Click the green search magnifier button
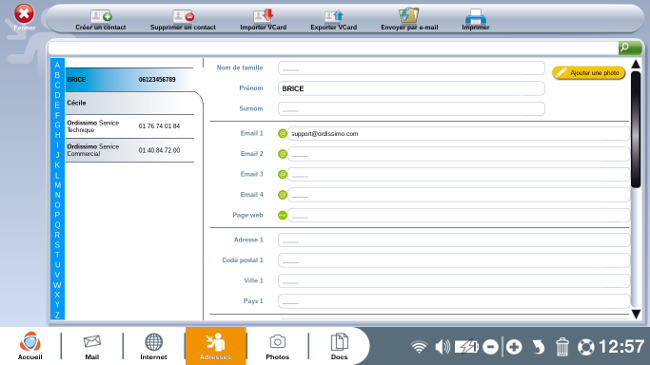This screenshot has height=365, width=650. point(630,48)
